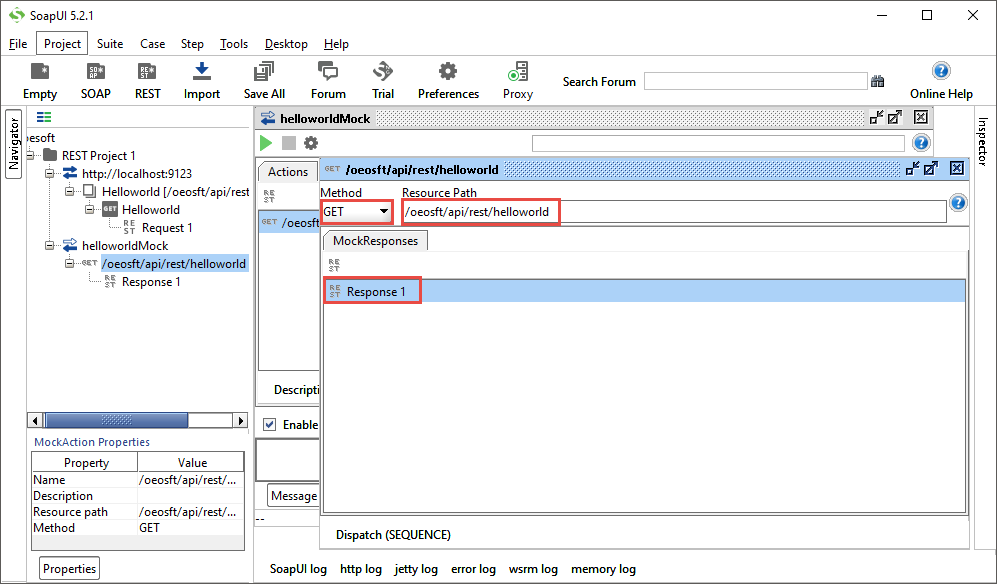Open the Project menu

(62, 44)
